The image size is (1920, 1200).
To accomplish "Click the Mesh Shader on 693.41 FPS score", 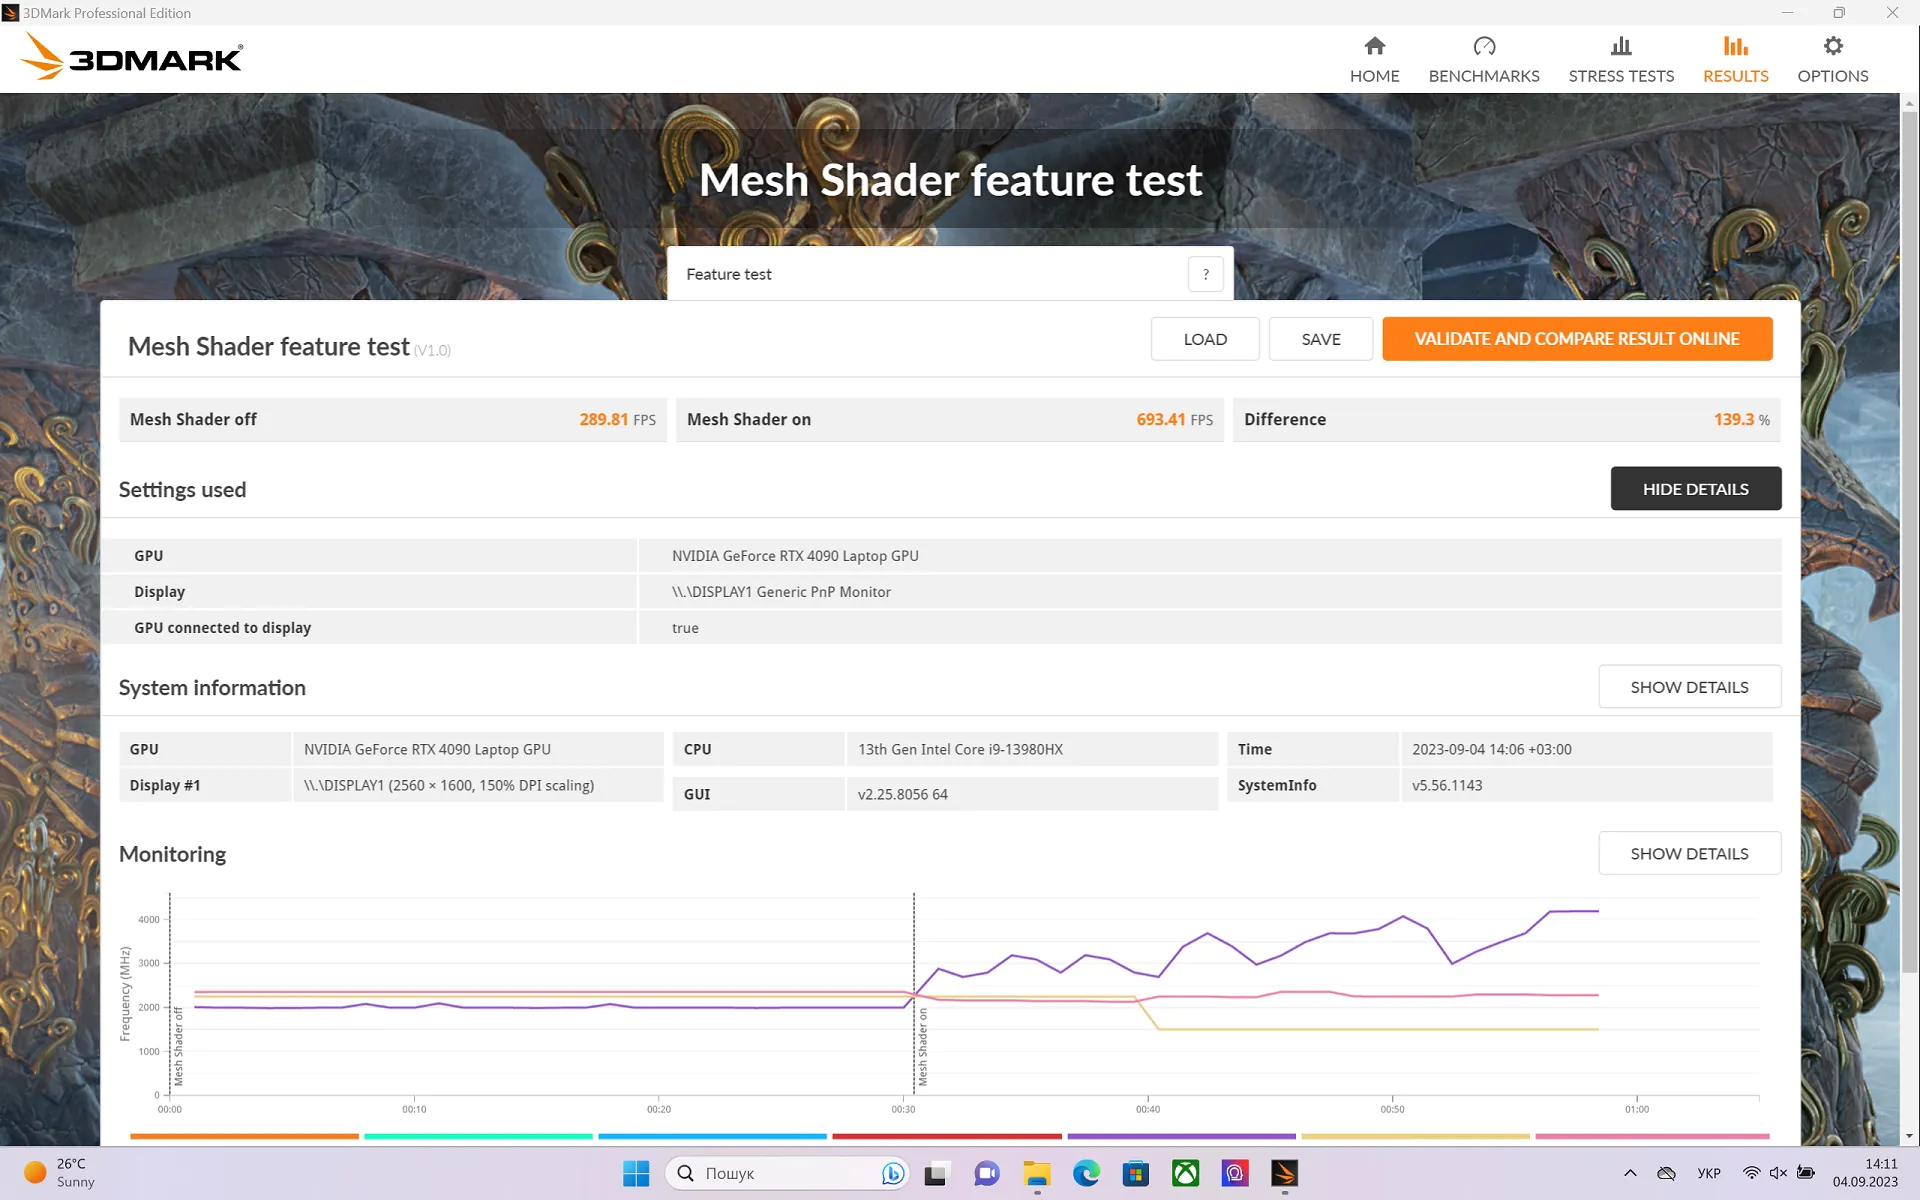I will coord(949,420).
